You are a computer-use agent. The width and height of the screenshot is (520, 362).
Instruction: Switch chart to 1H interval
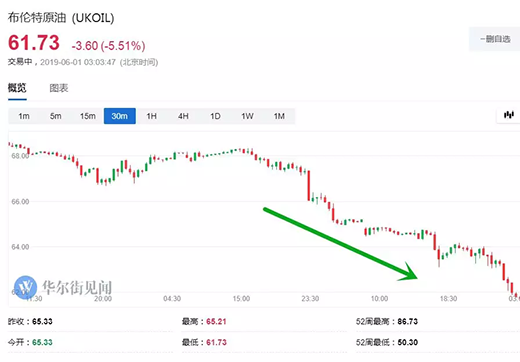pos(152,116)
